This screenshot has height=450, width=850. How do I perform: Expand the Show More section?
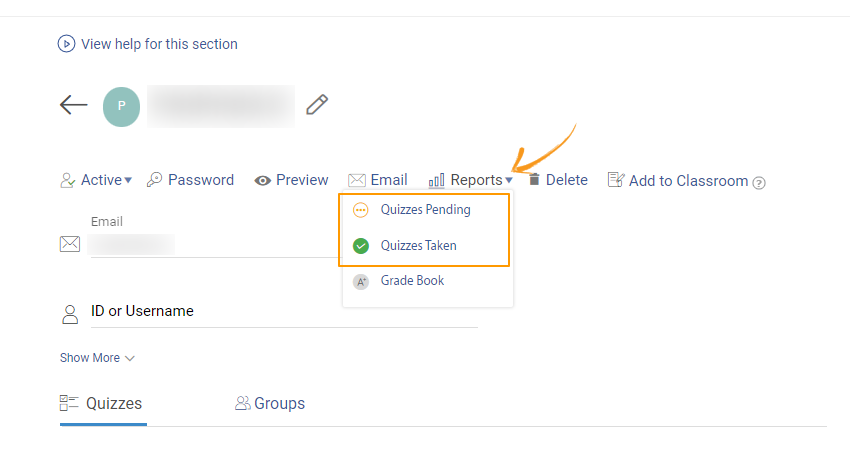tap(97, 358)
